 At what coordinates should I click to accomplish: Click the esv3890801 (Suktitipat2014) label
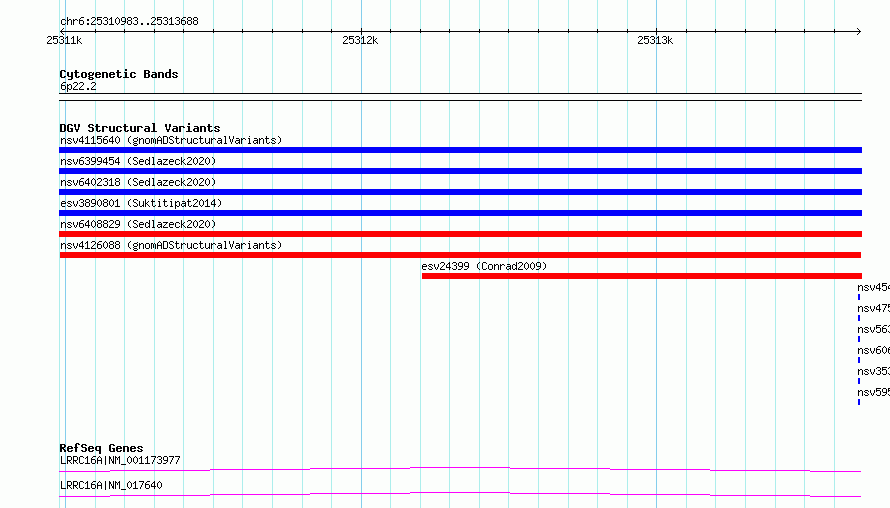click(x=141, y=203)
